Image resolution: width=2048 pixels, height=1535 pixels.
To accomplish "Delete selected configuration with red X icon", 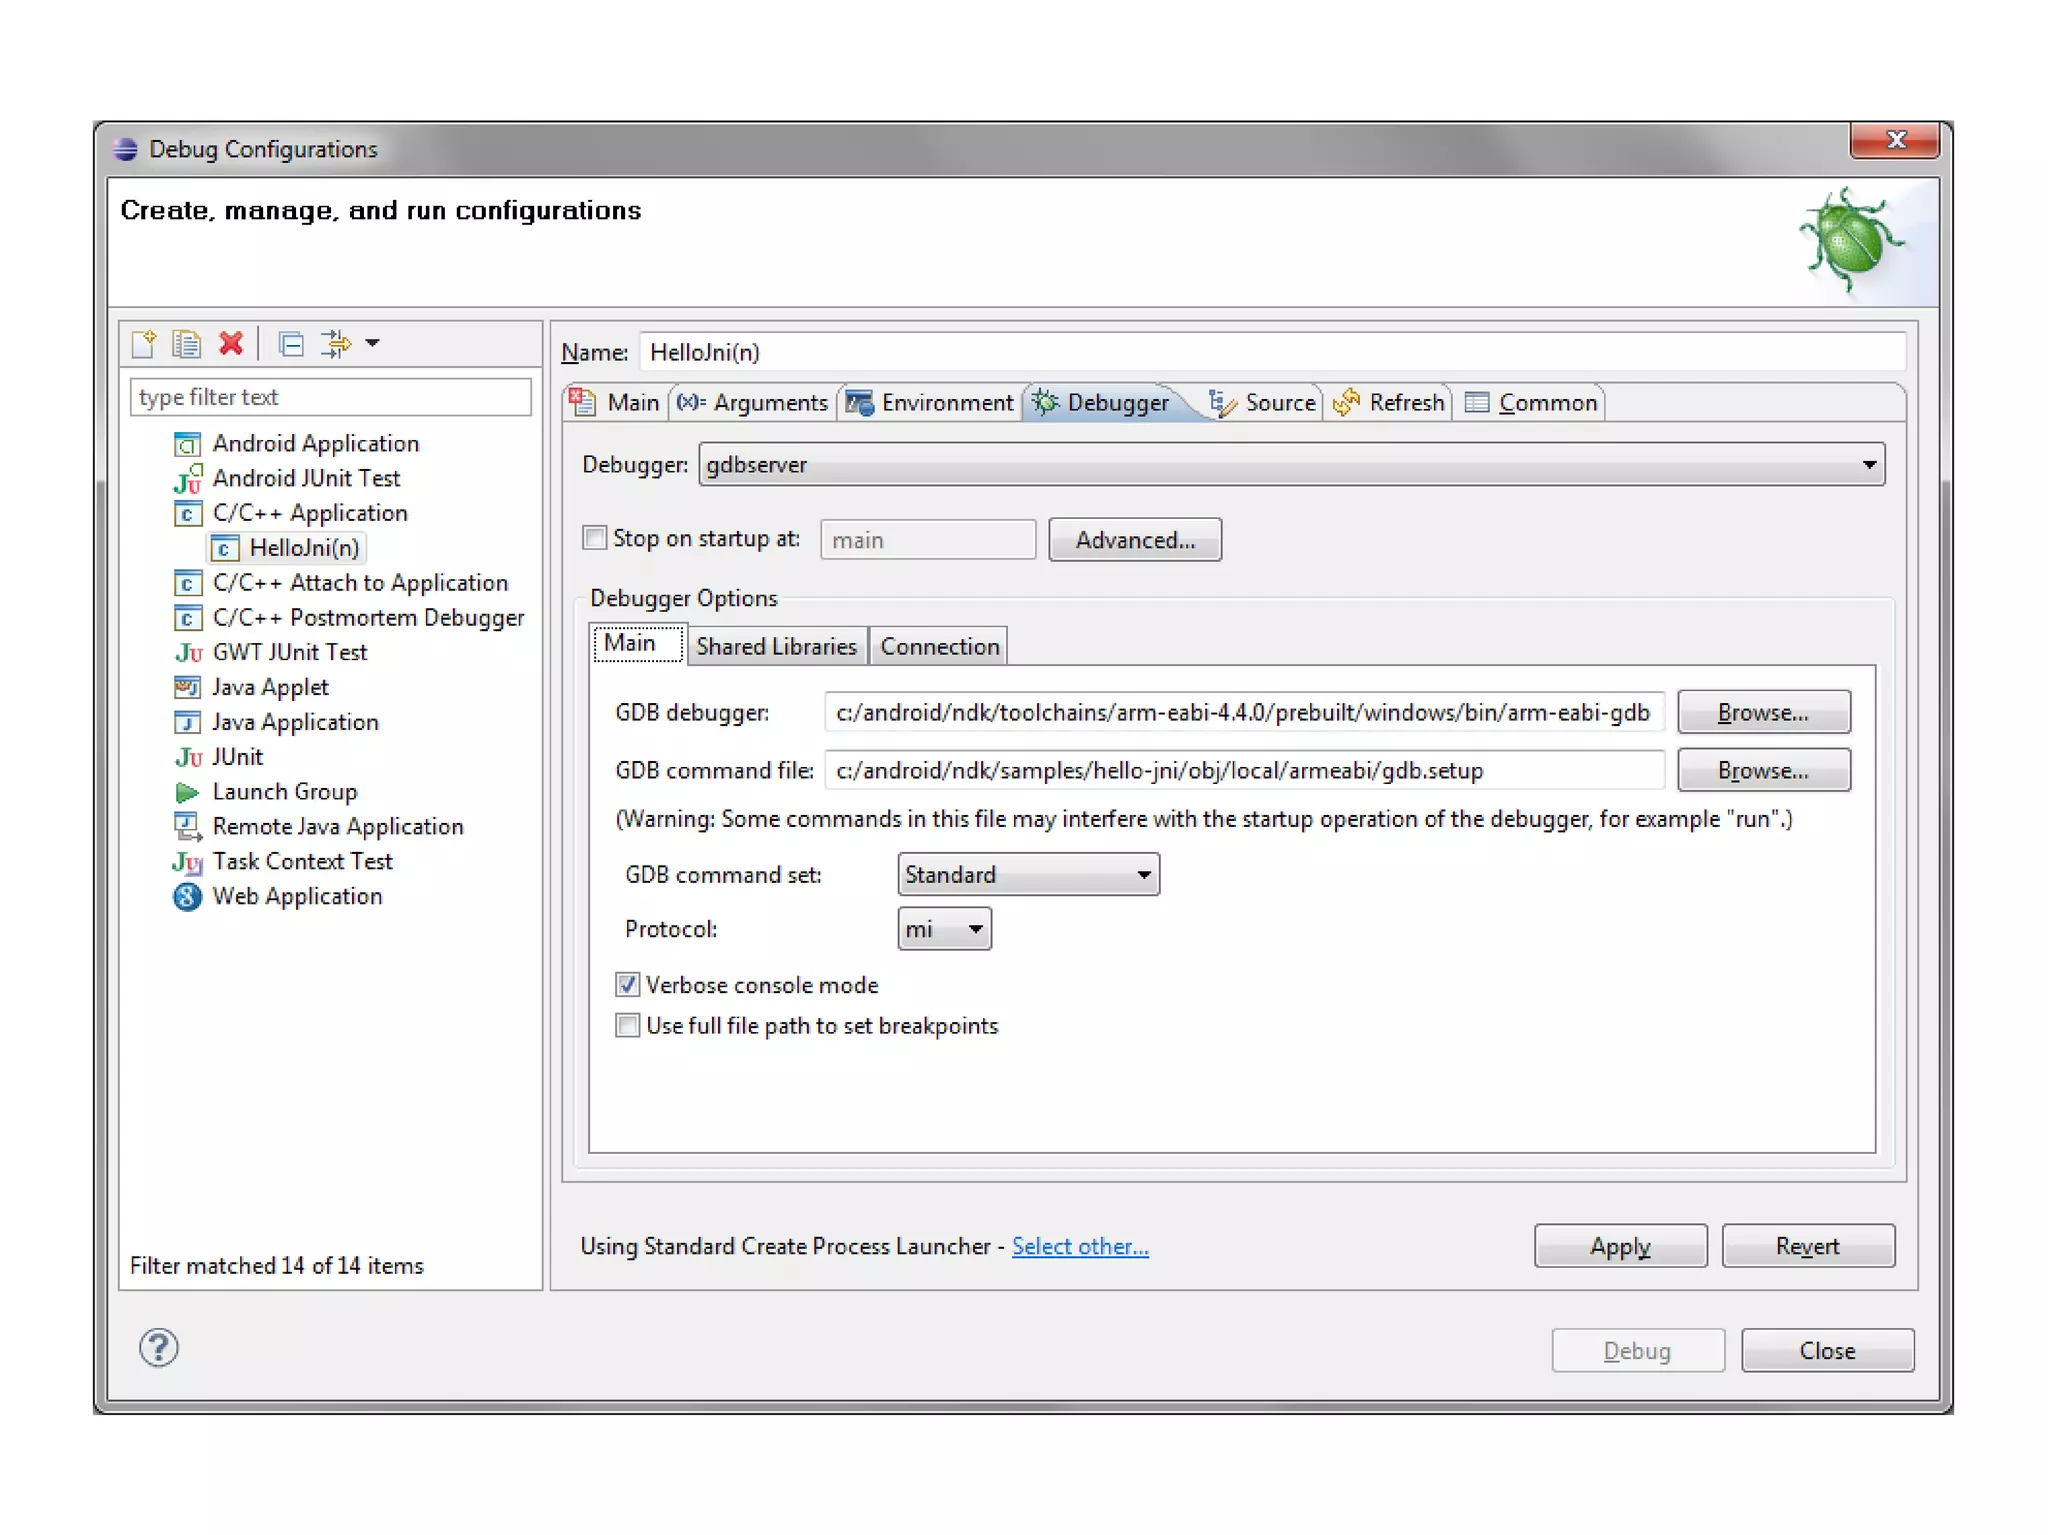I will 231,344.
